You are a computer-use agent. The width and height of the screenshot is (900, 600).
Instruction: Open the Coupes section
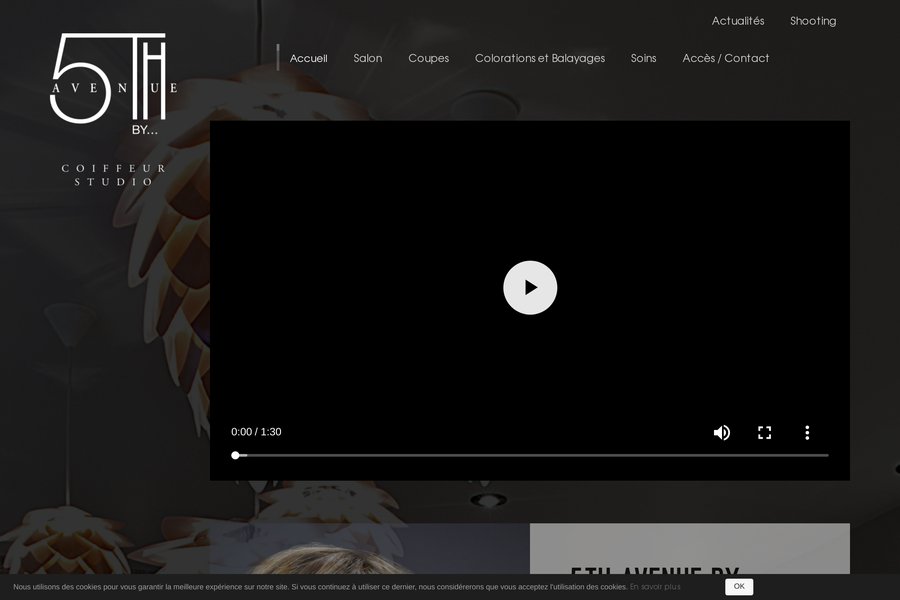point(429,59)
